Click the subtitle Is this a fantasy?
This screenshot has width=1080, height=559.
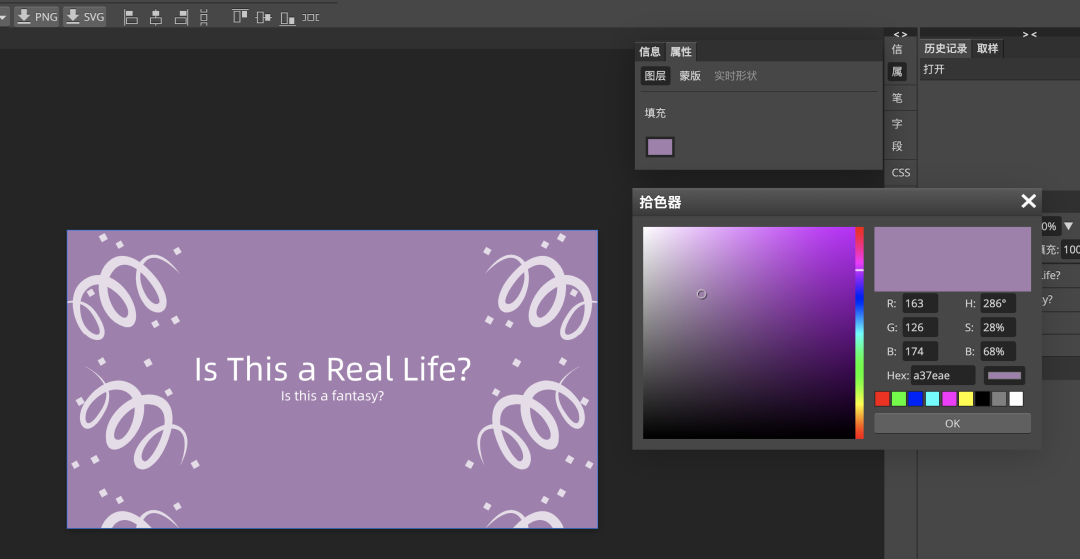tap(333, 396)
